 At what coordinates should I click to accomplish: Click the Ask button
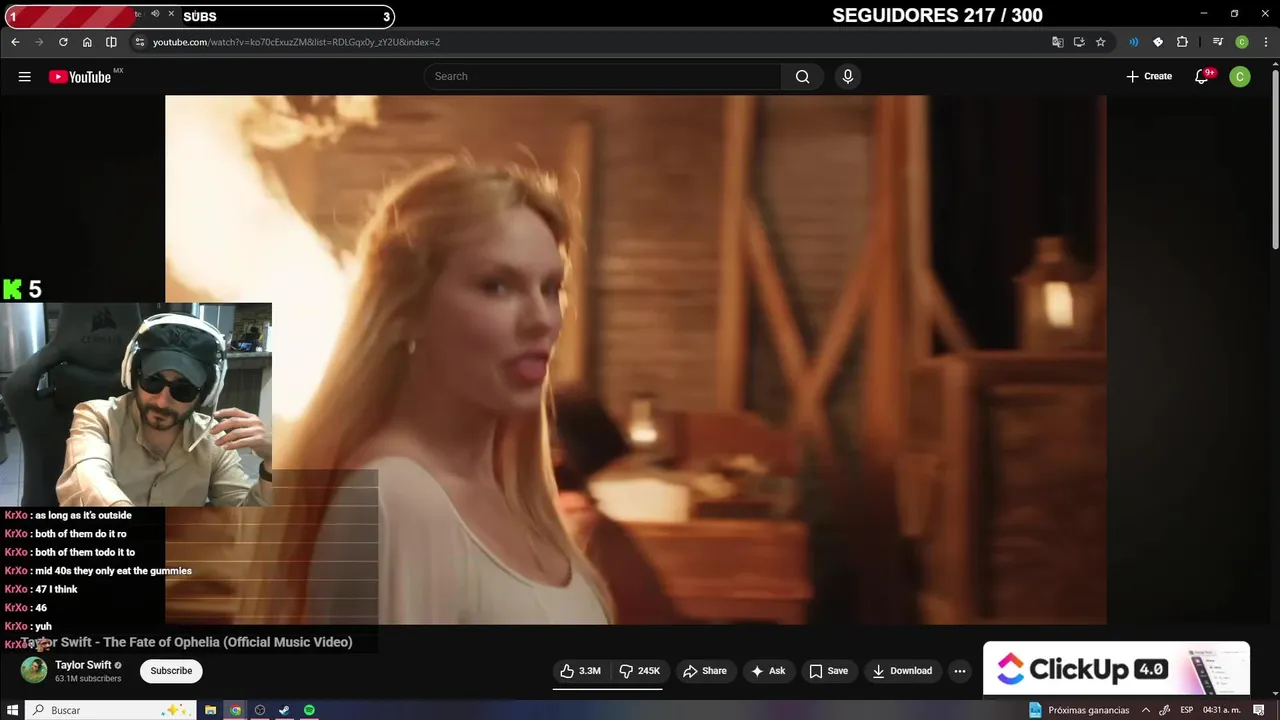768,671
